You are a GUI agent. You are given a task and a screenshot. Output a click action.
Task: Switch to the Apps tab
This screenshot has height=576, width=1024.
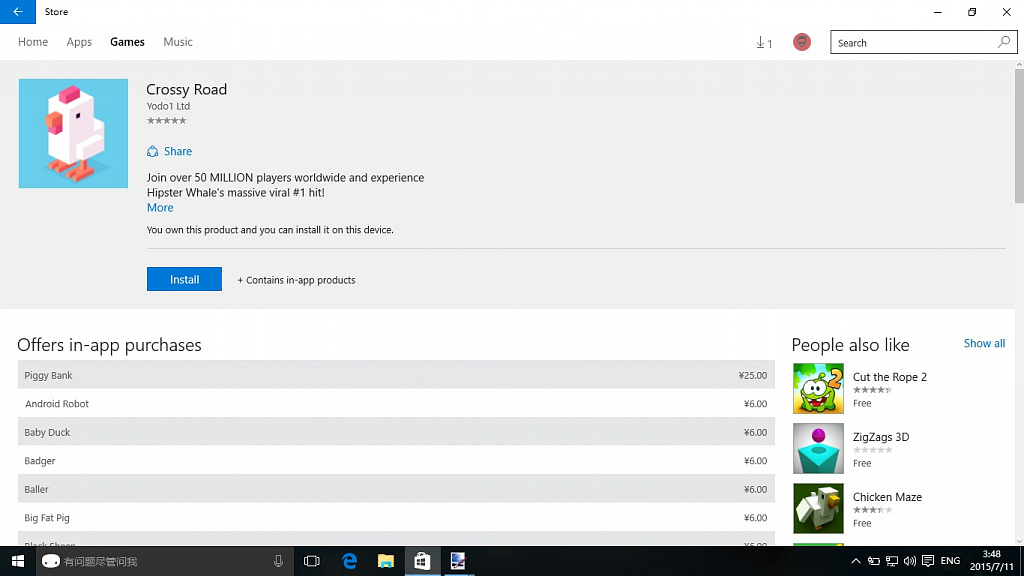[x=79, y=42]
